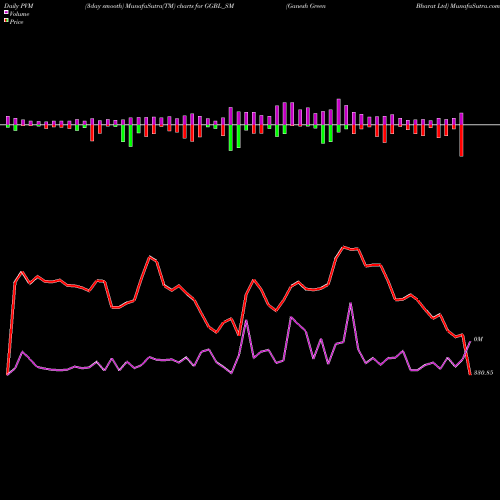The image size is (500, 500).
Task: Click the 'Volume' legend label
Action: point(19,14)
